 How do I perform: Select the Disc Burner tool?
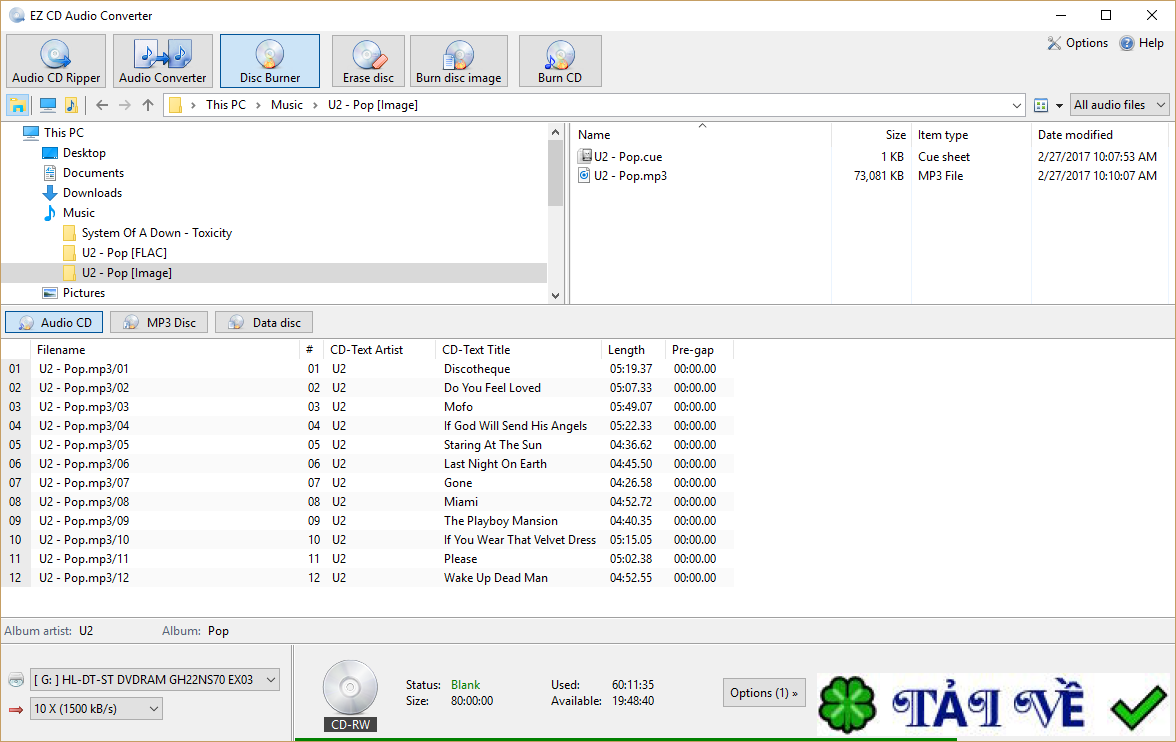tap(269, 61)
